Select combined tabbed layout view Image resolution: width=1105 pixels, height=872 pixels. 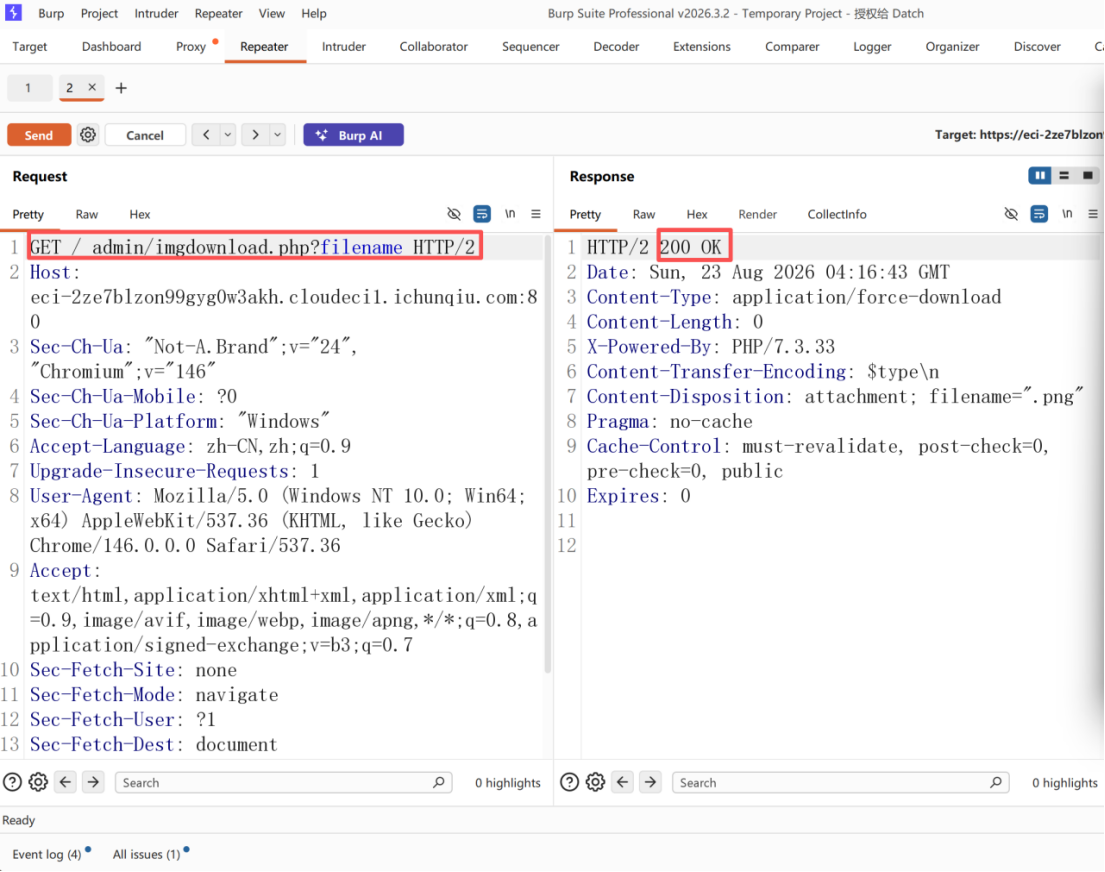click(x=1088, y=176)
